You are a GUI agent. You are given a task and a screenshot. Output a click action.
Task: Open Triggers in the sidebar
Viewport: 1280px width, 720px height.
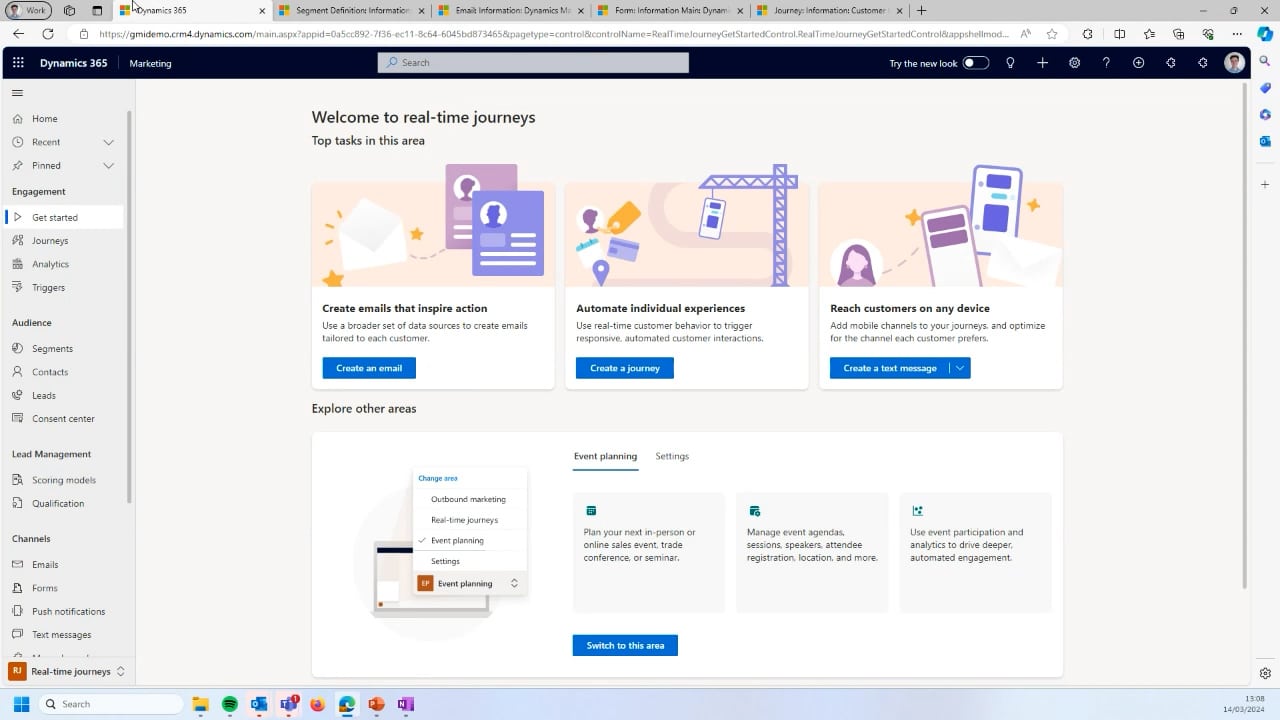coord(48,287)
